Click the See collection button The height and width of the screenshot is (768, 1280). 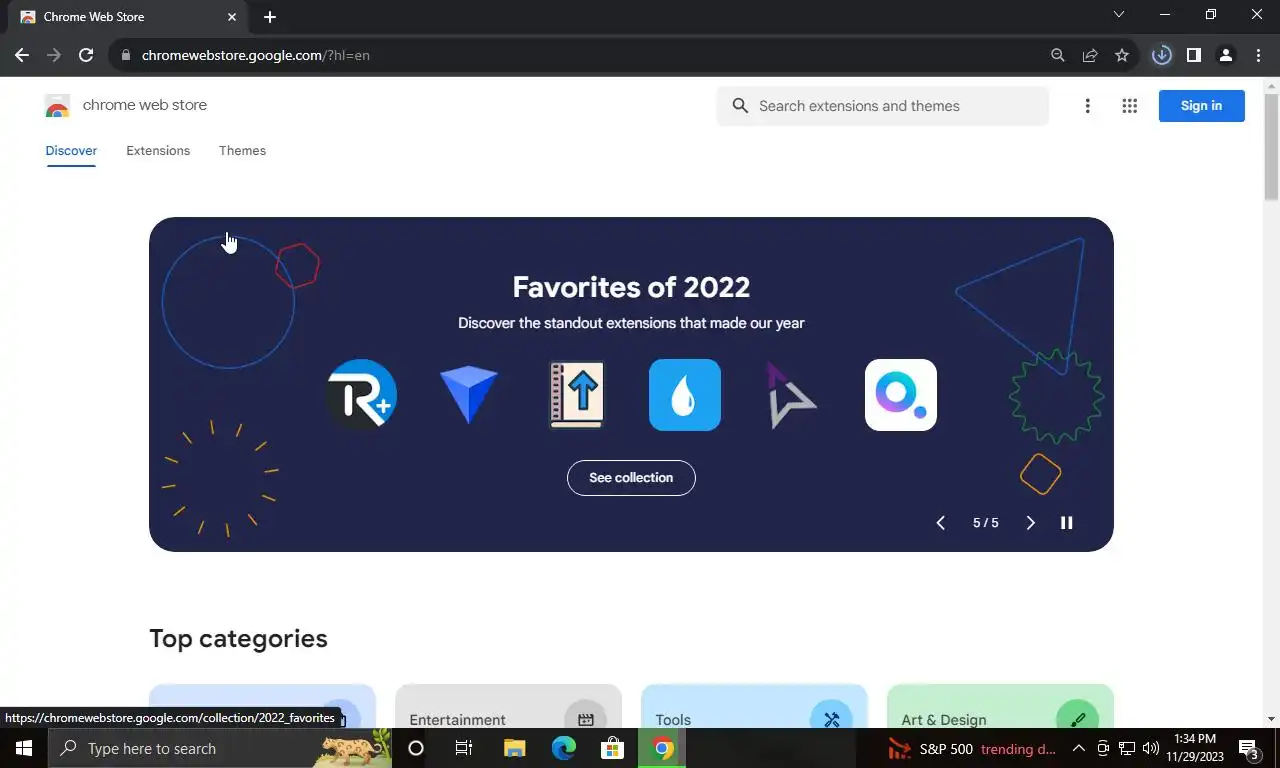click(x=631, y=478)
